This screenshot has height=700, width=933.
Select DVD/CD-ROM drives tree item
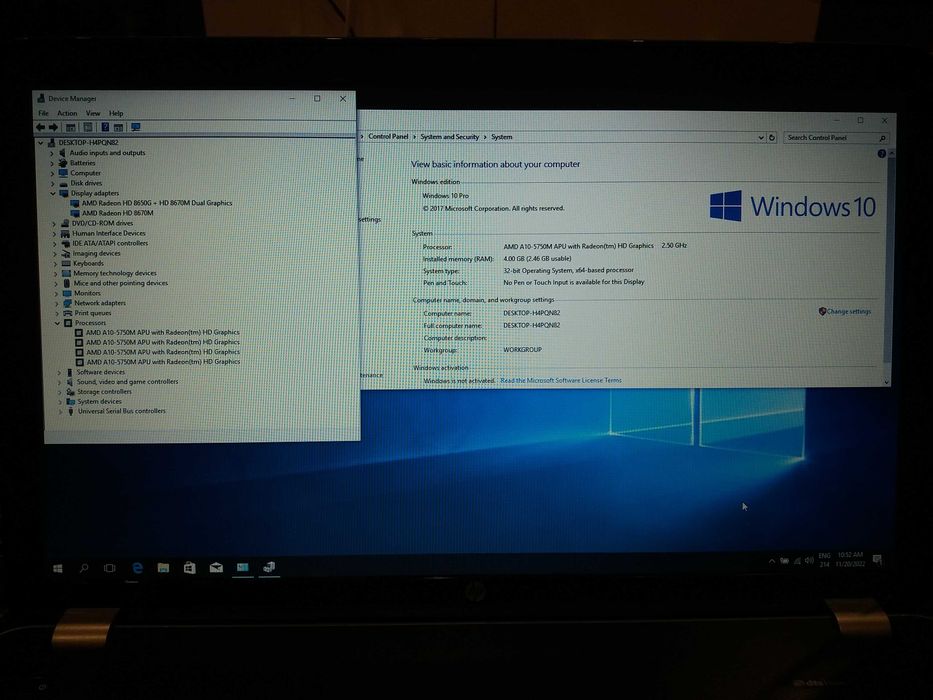102,223
